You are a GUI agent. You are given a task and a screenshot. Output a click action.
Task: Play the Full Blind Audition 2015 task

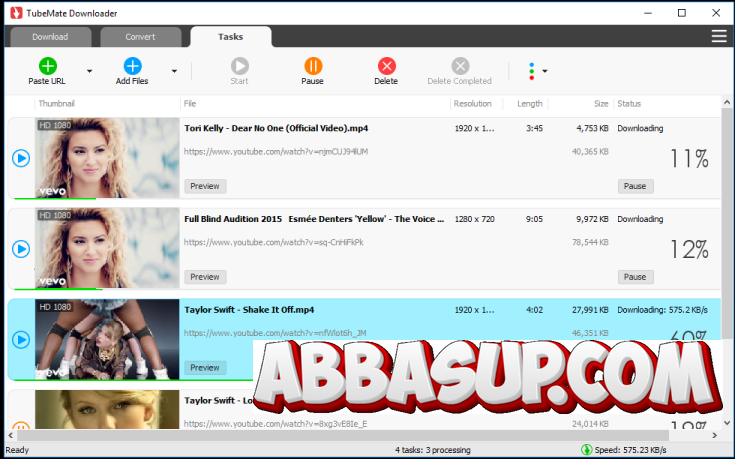coord(21,248)
